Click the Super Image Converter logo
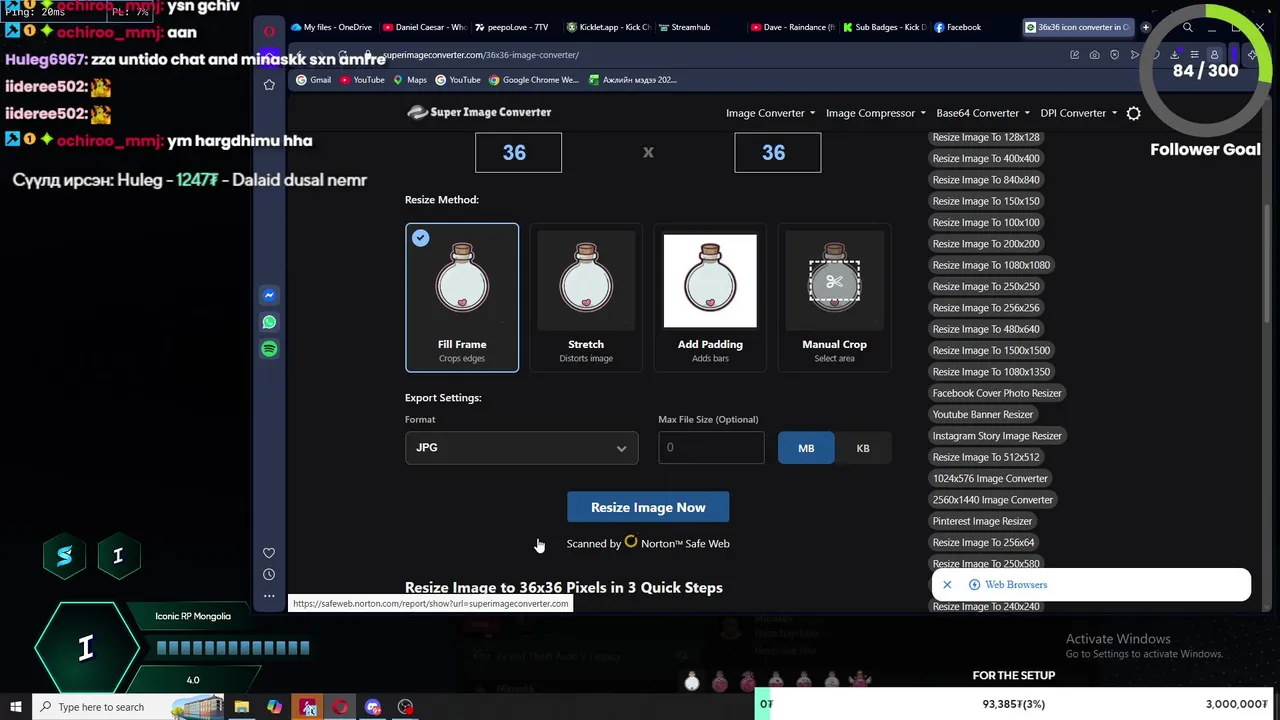The image size is (1280, 720). 479,112
